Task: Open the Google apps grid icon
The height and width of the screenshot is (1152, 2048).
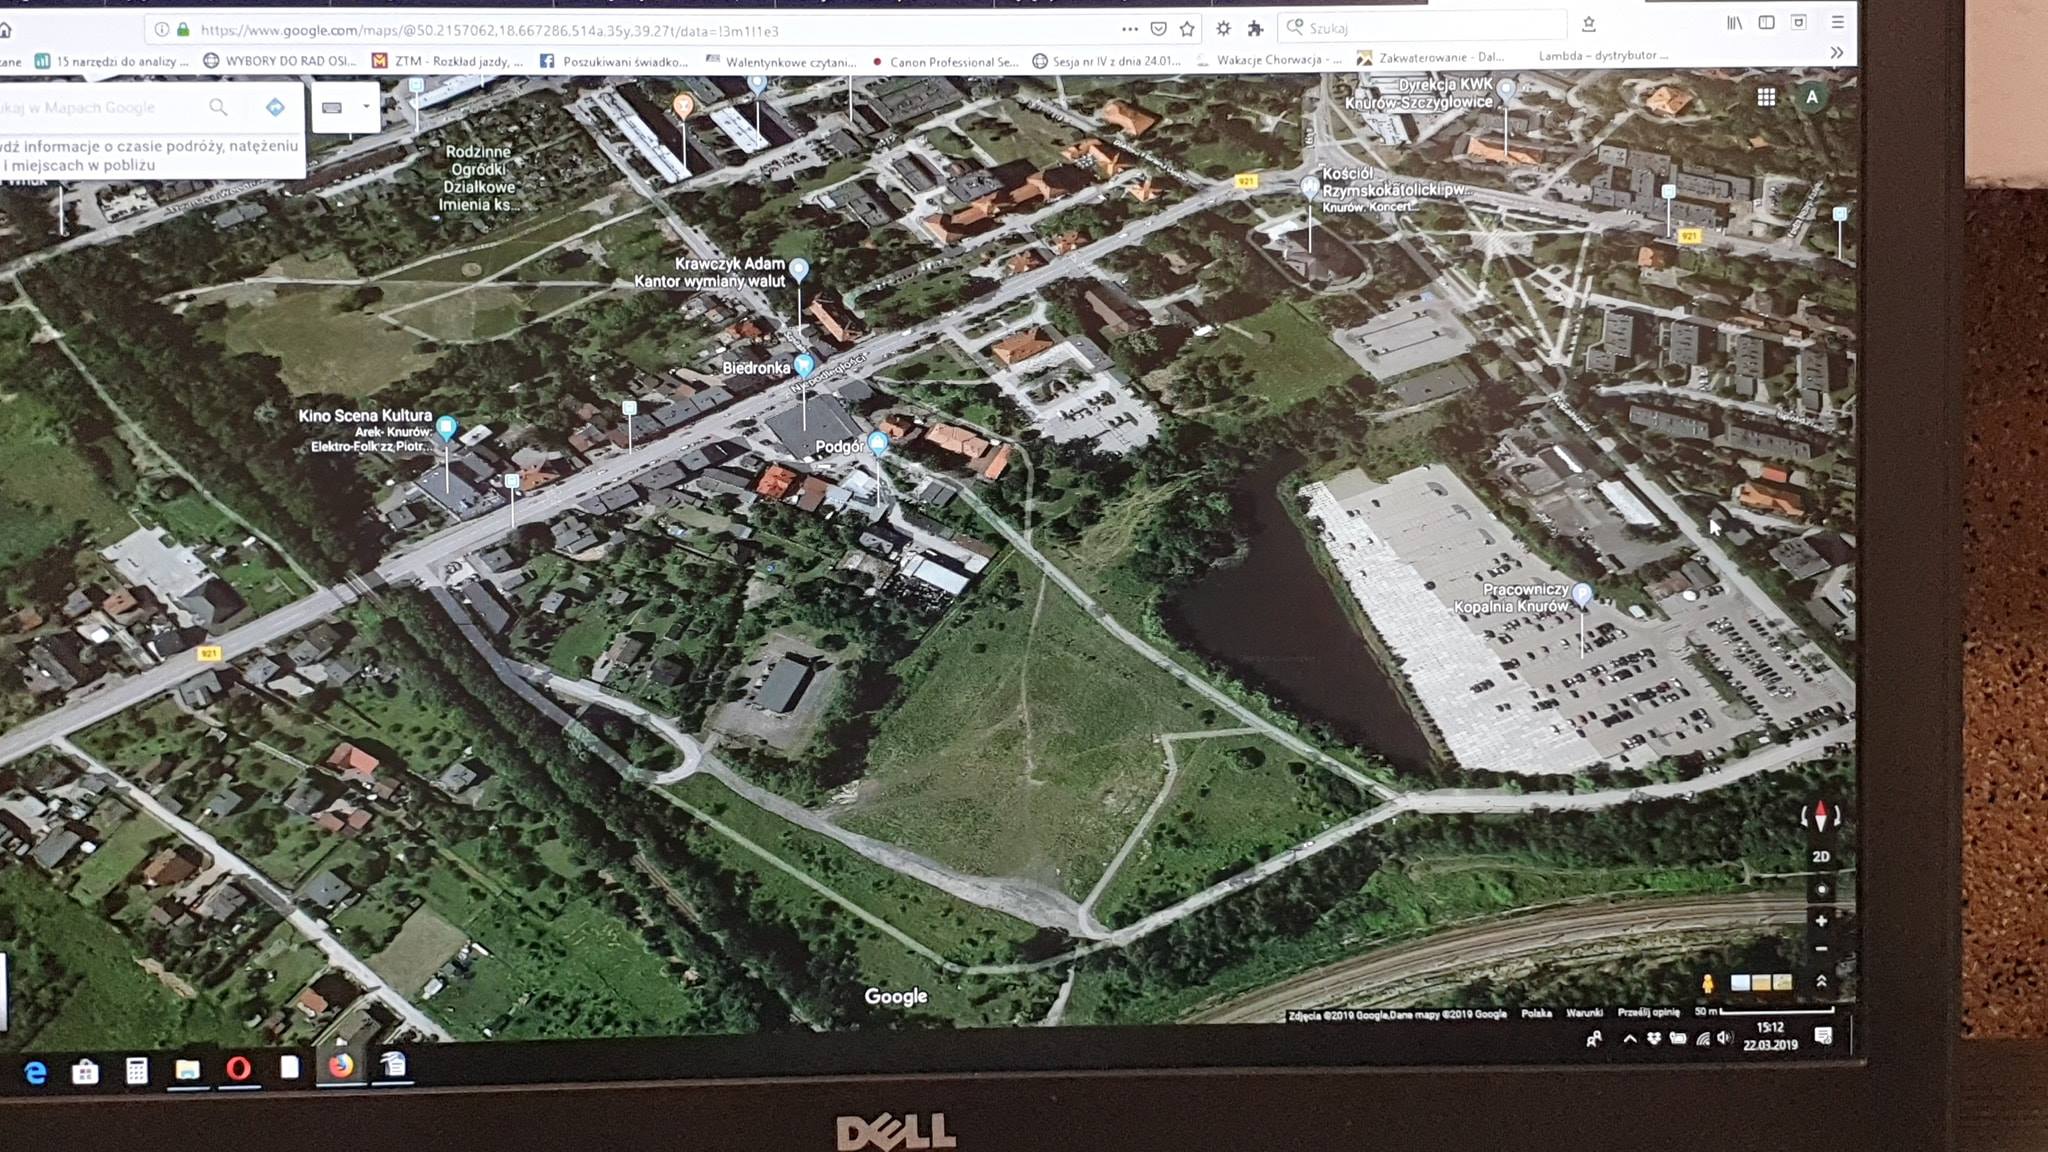Action: [x=1766, y=97]
